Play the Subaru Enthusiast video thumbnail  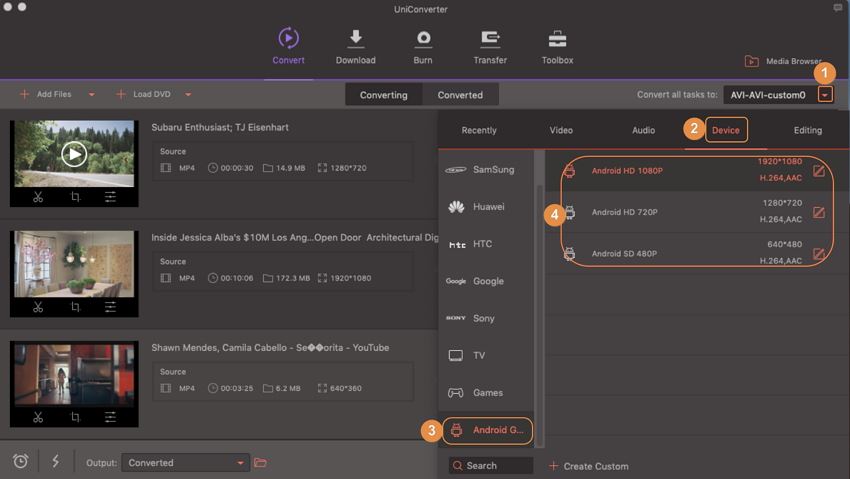click(x=74, y=153)
